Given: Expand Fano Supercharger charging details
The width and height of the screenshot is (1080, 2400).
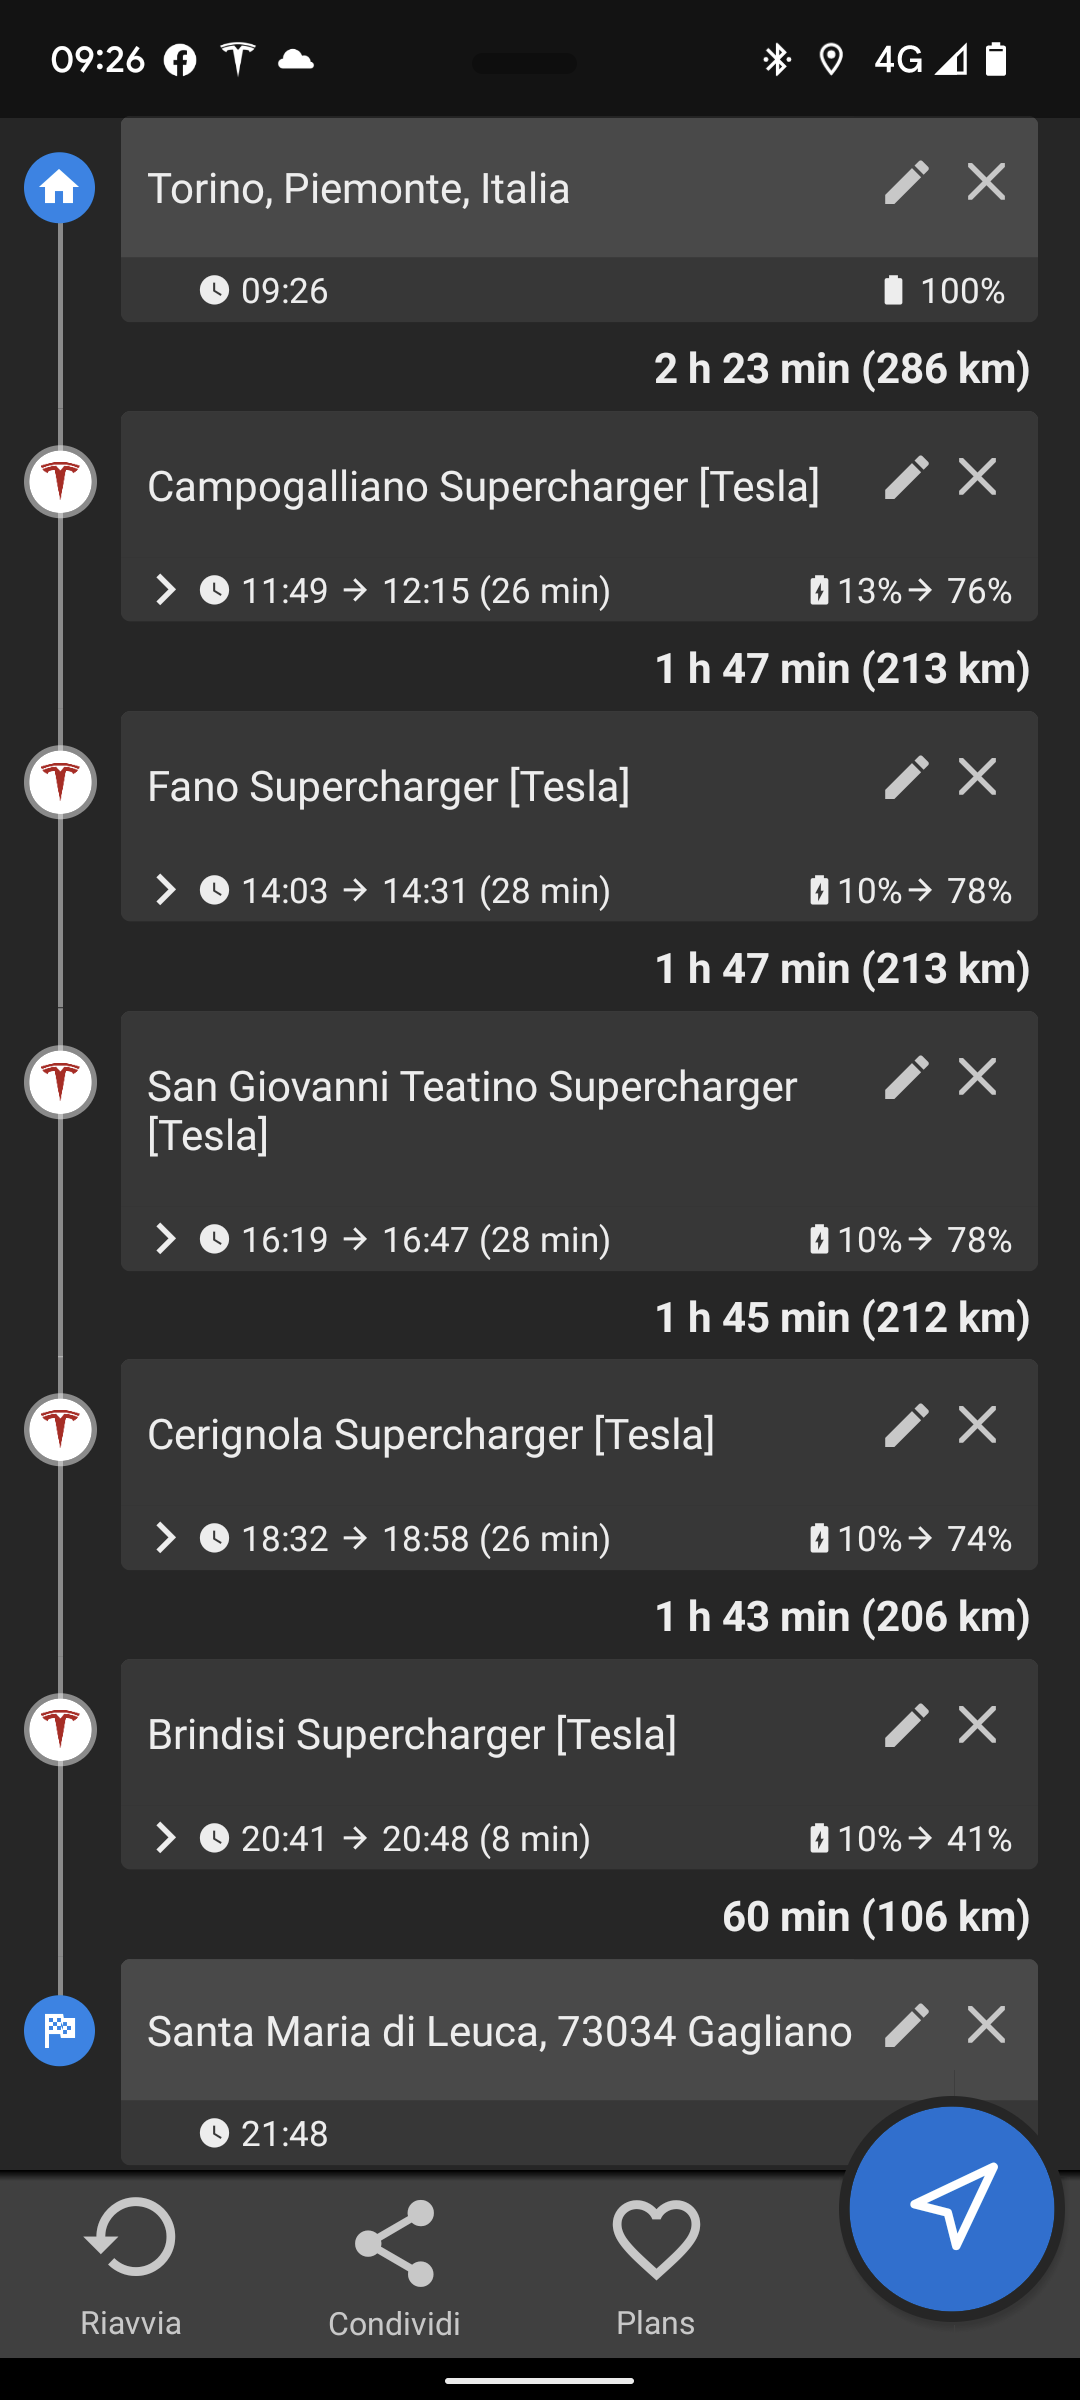Looking at the screenshot, I should coord(166,890).
